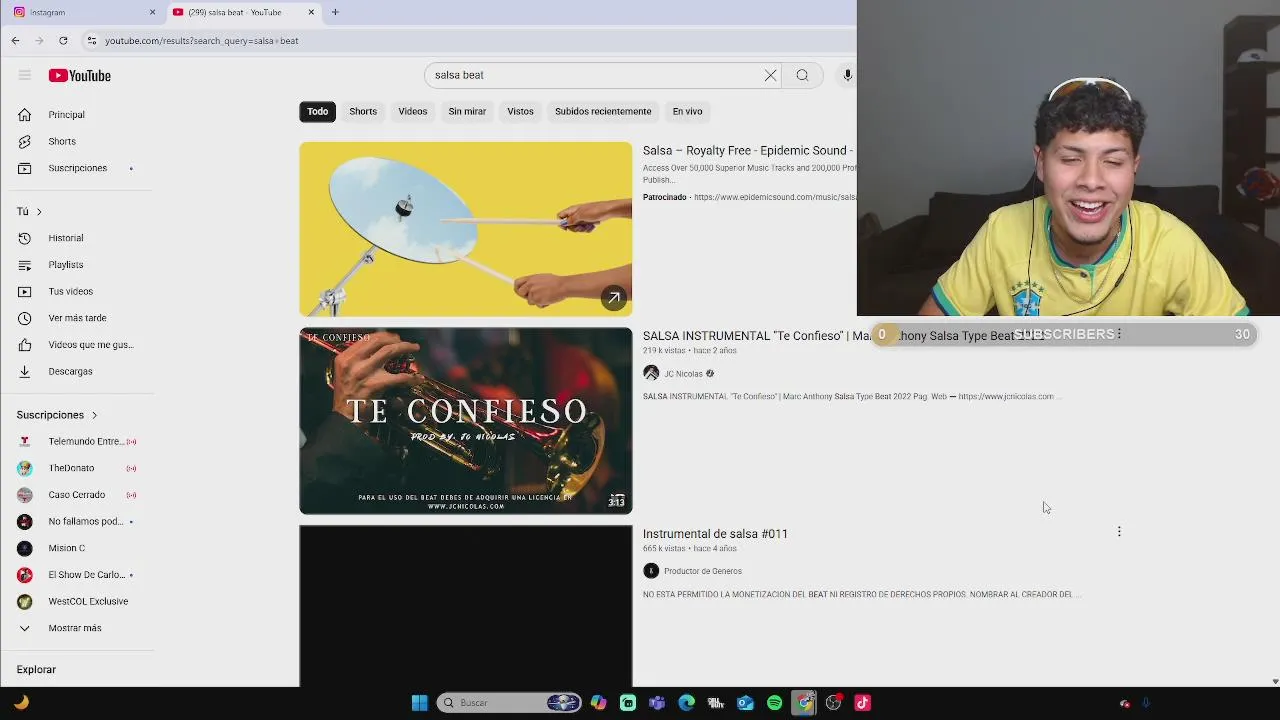Image resolution: width=1280 pixels, height=720 pixels.
Task: Open Outlook from the taskbar
Action: coord(746,703)
